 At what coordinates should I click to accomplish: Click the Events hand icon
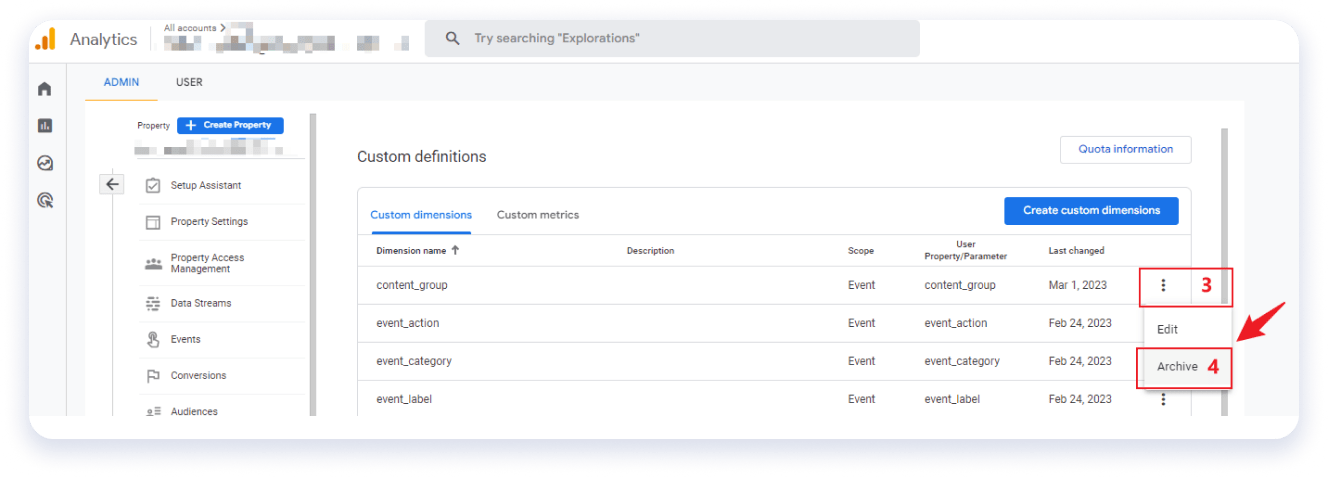153,339
